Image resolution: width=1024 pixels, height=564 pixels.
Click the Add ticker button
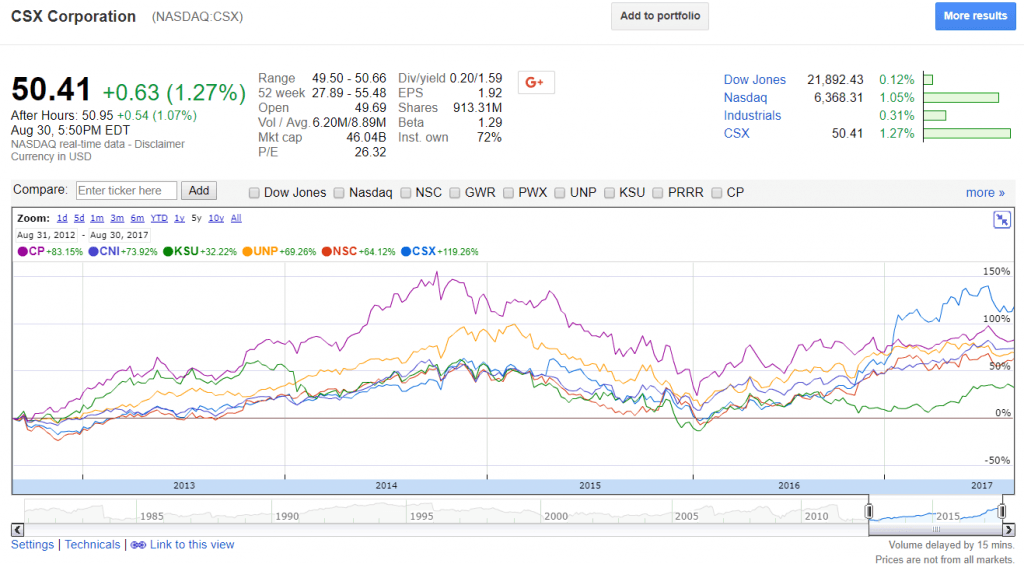[199, 191]
